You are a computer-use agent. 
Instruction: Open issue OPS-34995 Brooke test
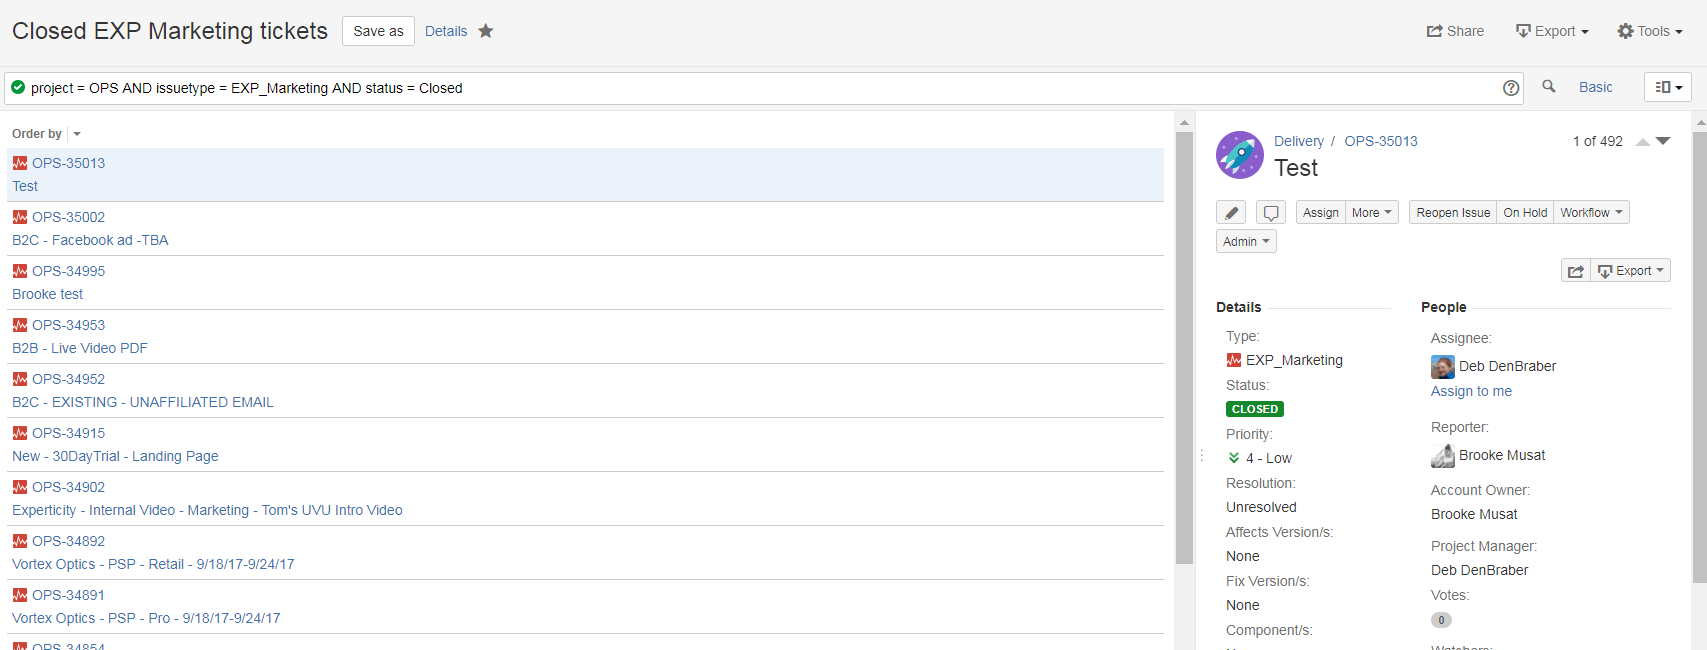[68, 271]
